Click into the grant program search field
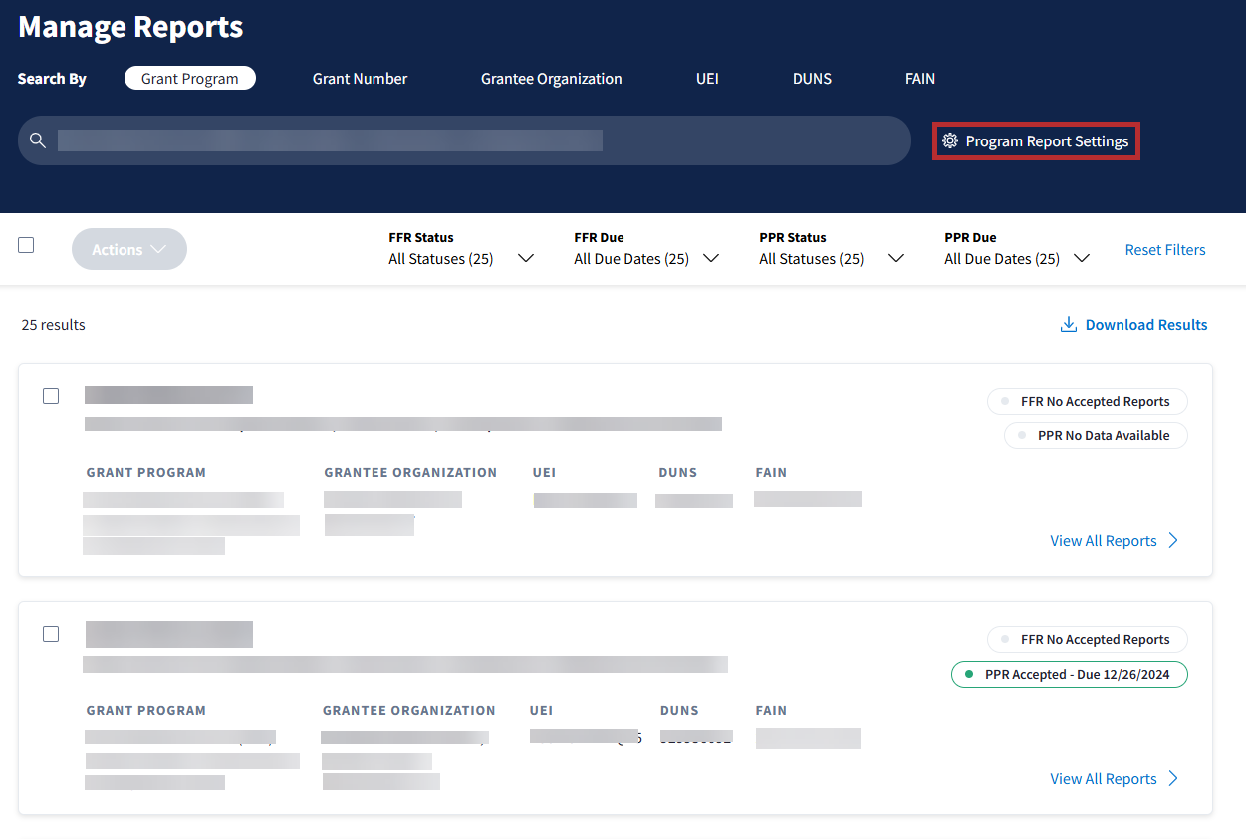 tap(470, 141)
